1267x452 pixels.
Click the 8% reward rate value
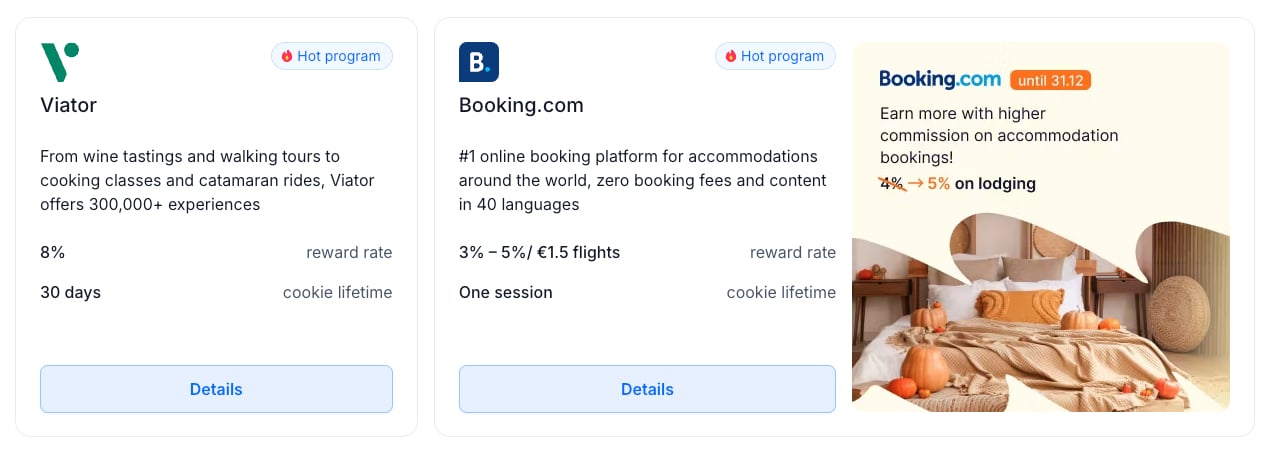53,253
